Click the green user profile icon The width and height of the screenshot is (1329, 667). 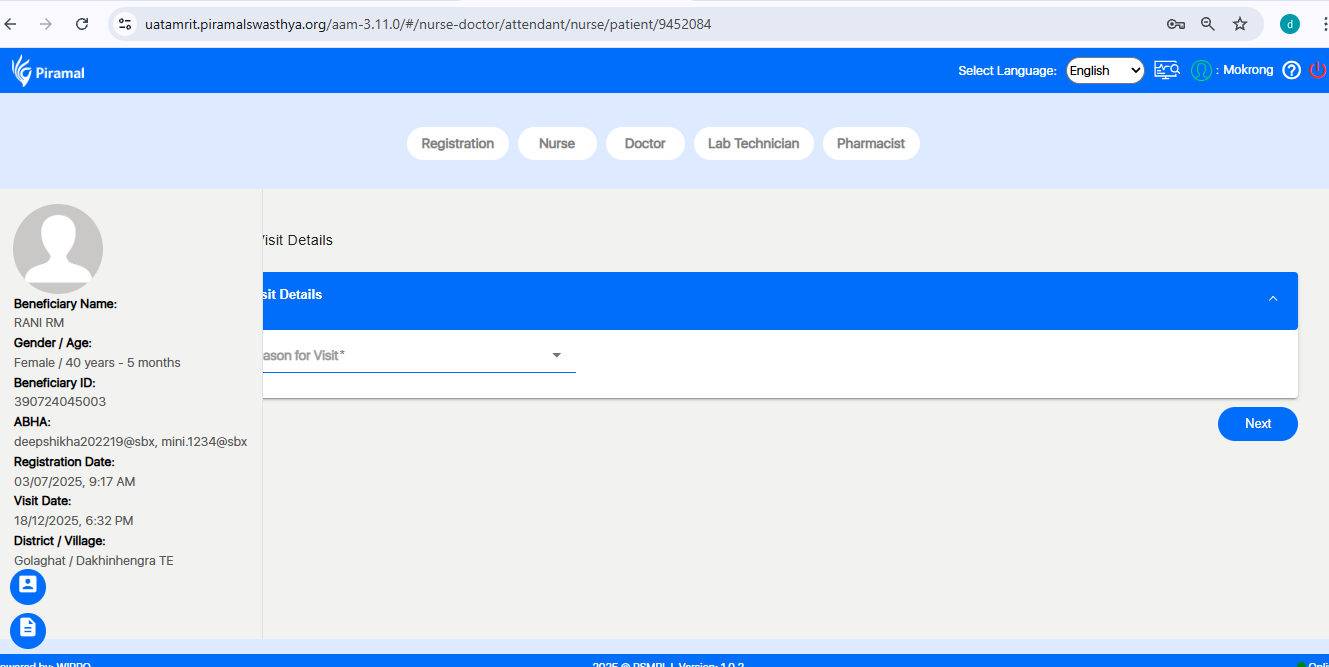coord(1200,71)
